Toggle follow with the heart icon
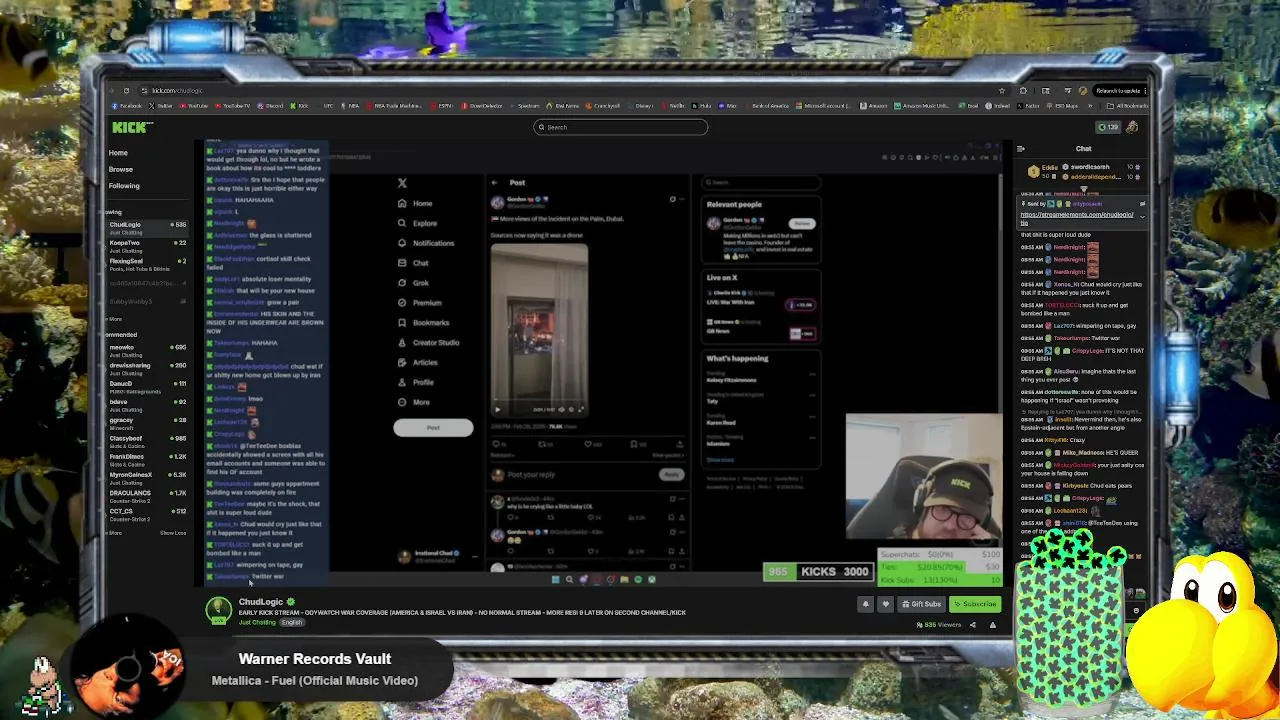The image size is (1280, 720). pyautogui.click(x=885, y=604)
